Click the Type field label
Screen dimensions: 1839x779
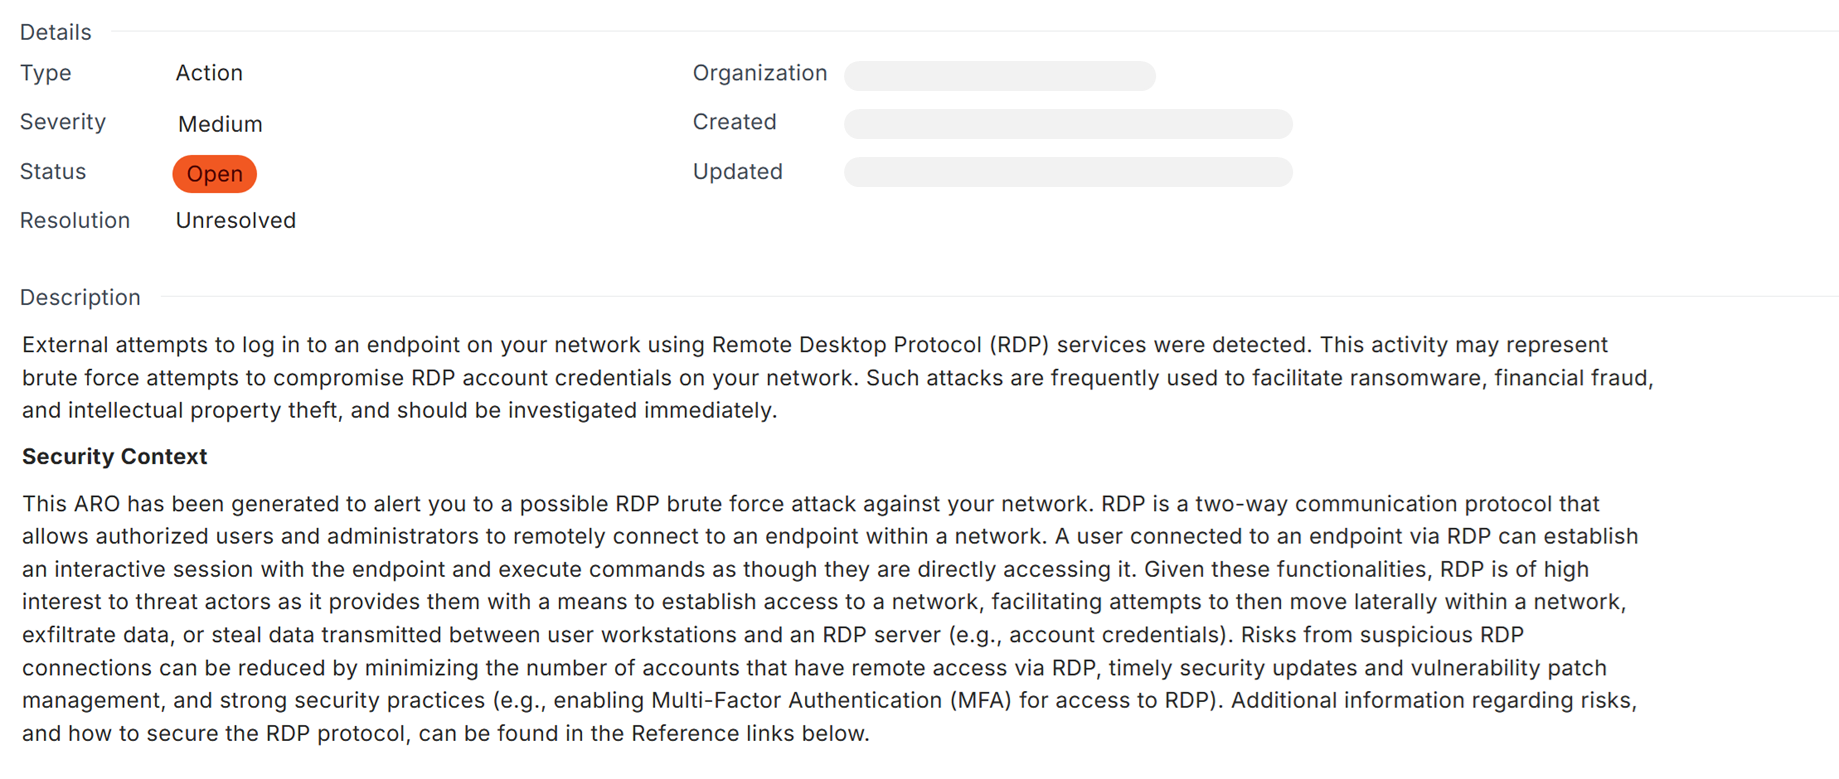(x=46, y=73)
